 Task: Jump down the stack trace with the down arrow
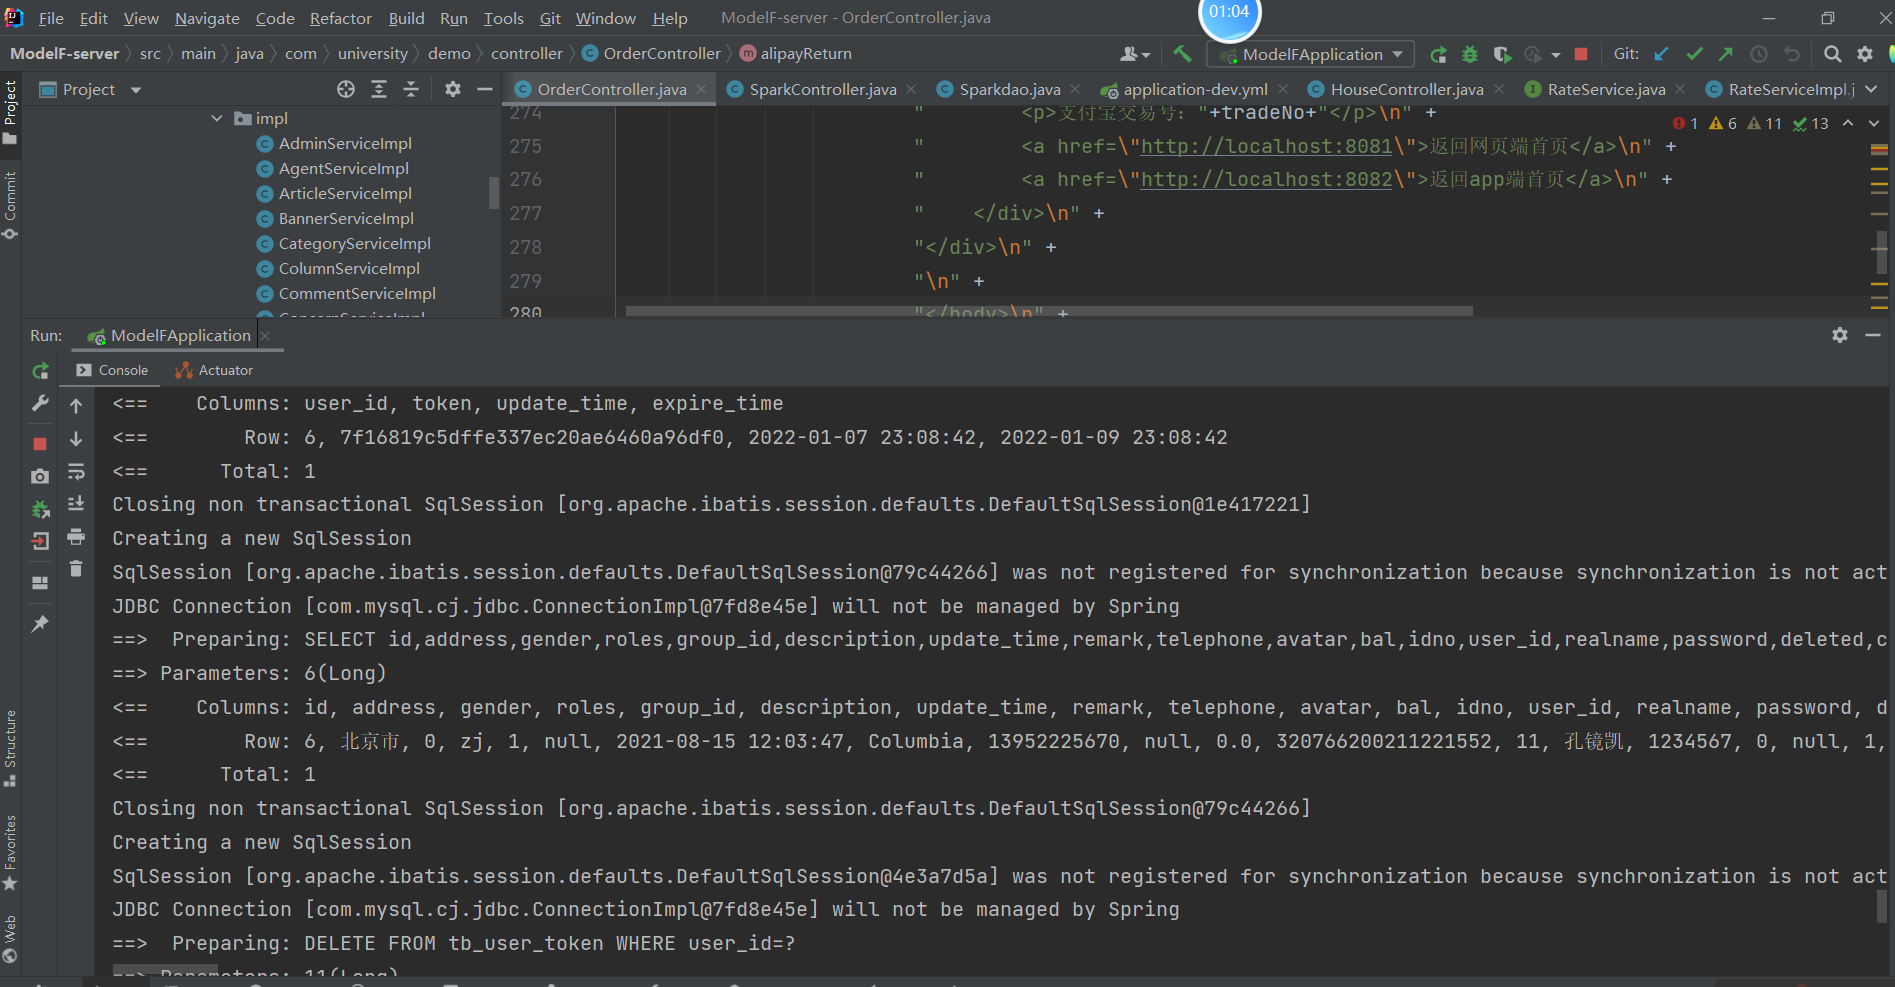click(x=76, y=439)
